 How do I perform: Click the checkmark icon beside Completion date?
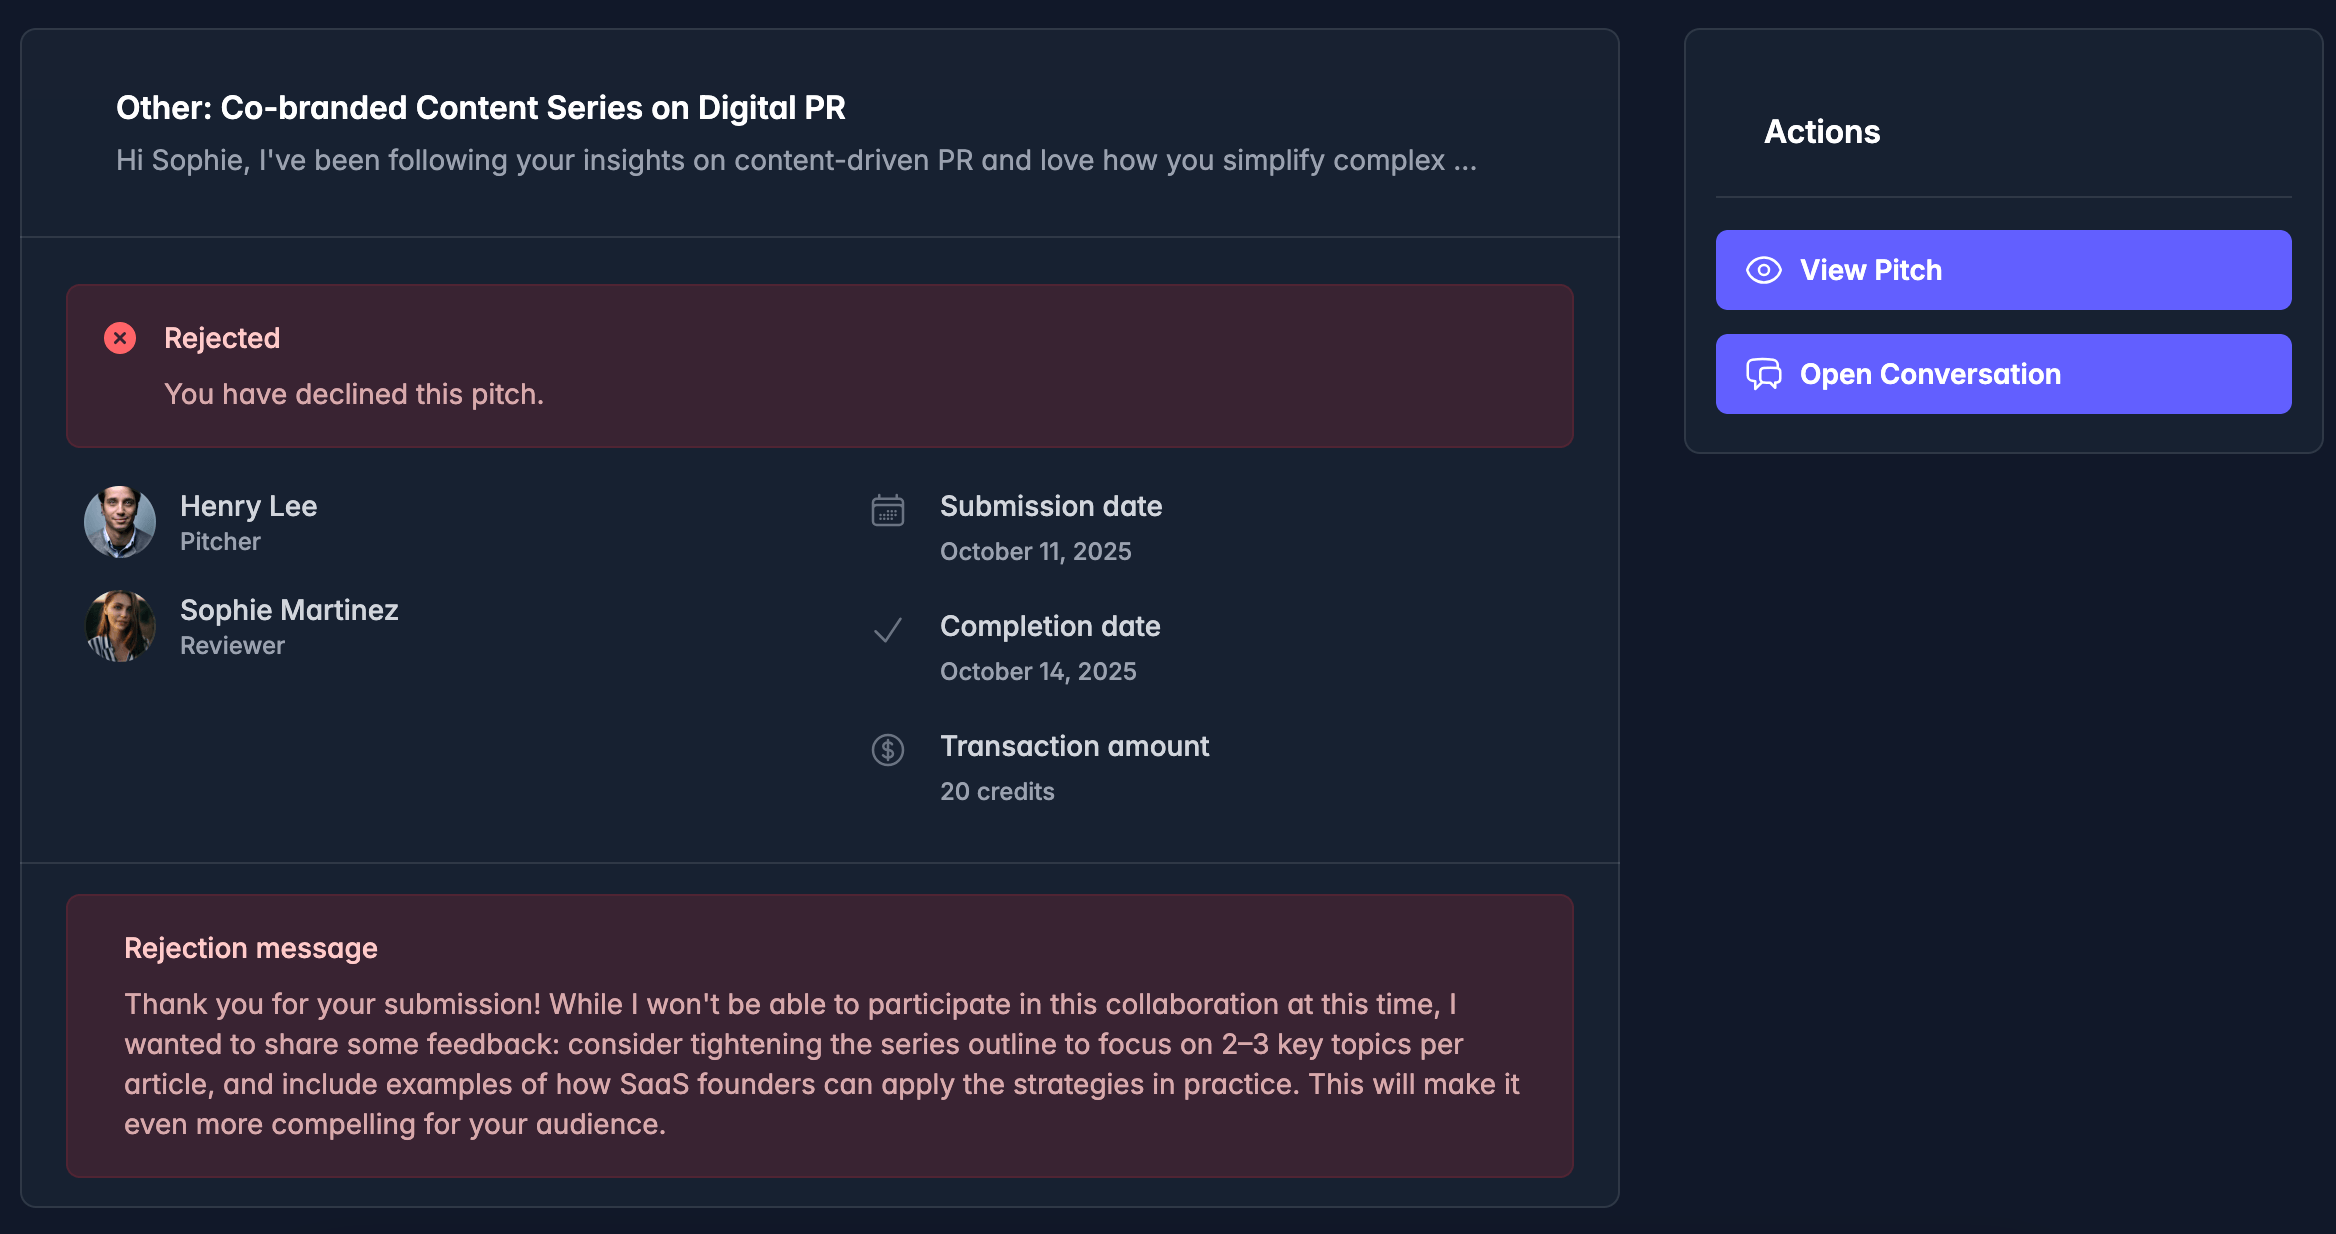click(x=887, y=631)
